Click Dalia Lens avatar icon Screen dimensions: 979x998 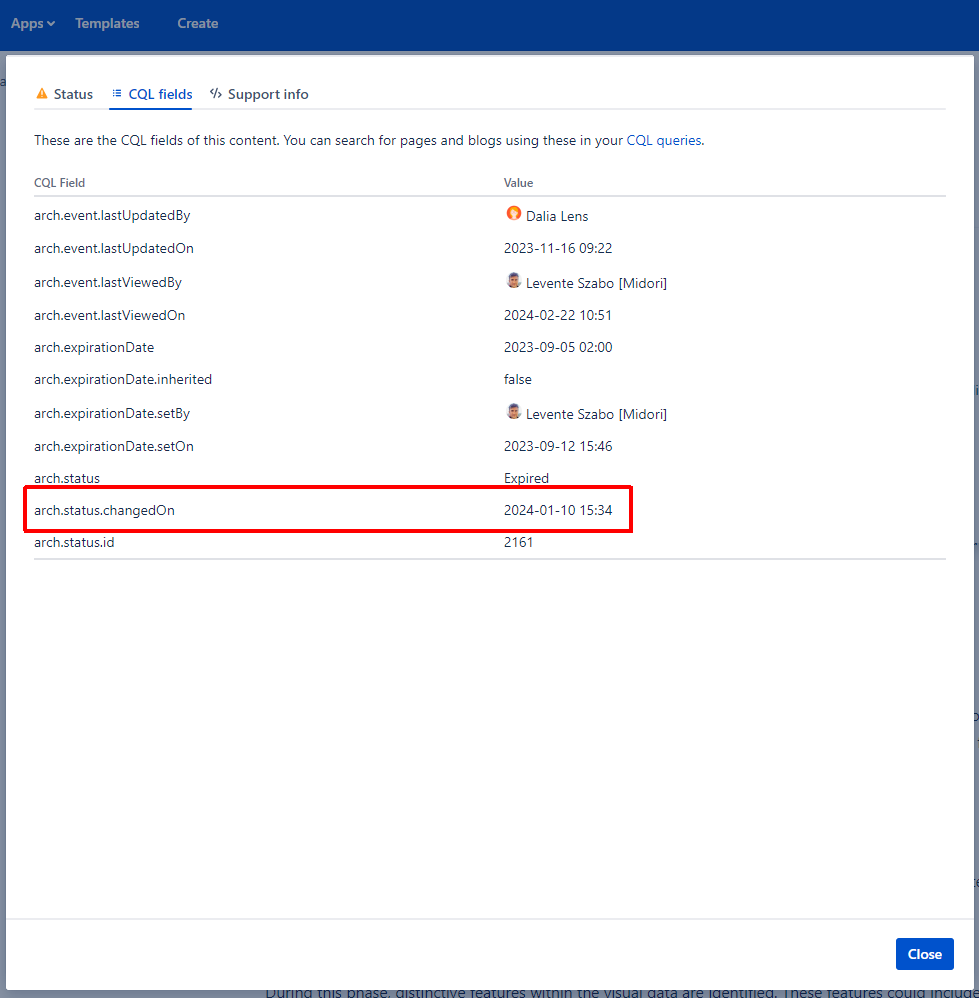click(x=513, y=213)
